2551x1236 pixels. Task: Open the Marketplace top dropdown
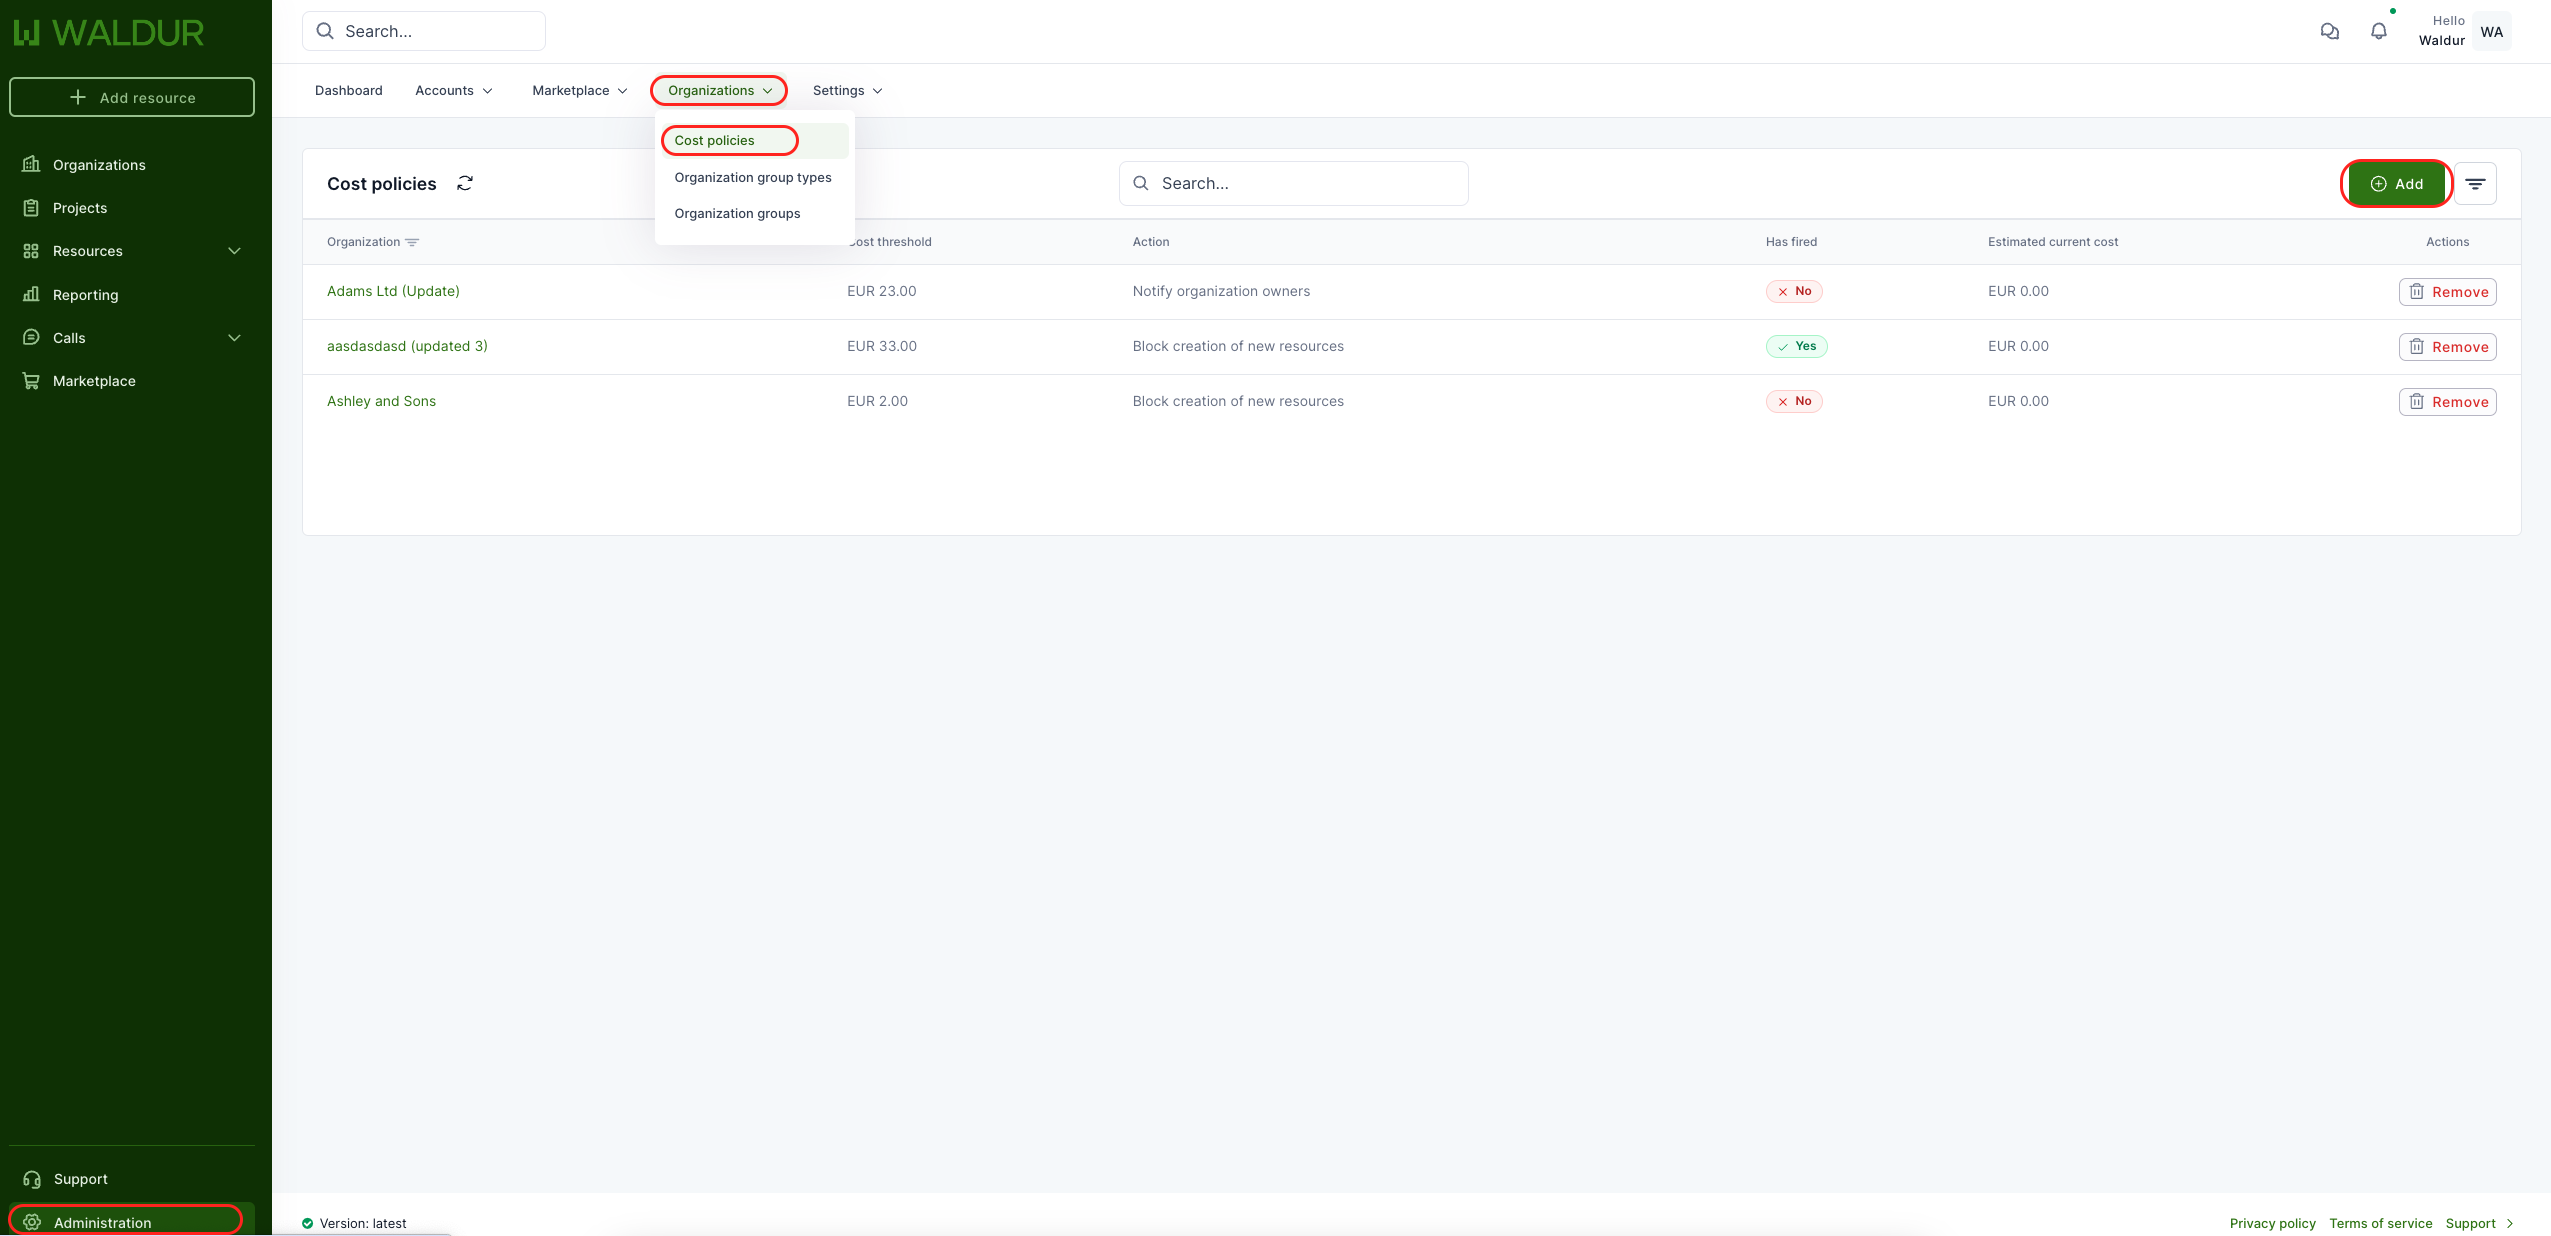pos(579,90)
